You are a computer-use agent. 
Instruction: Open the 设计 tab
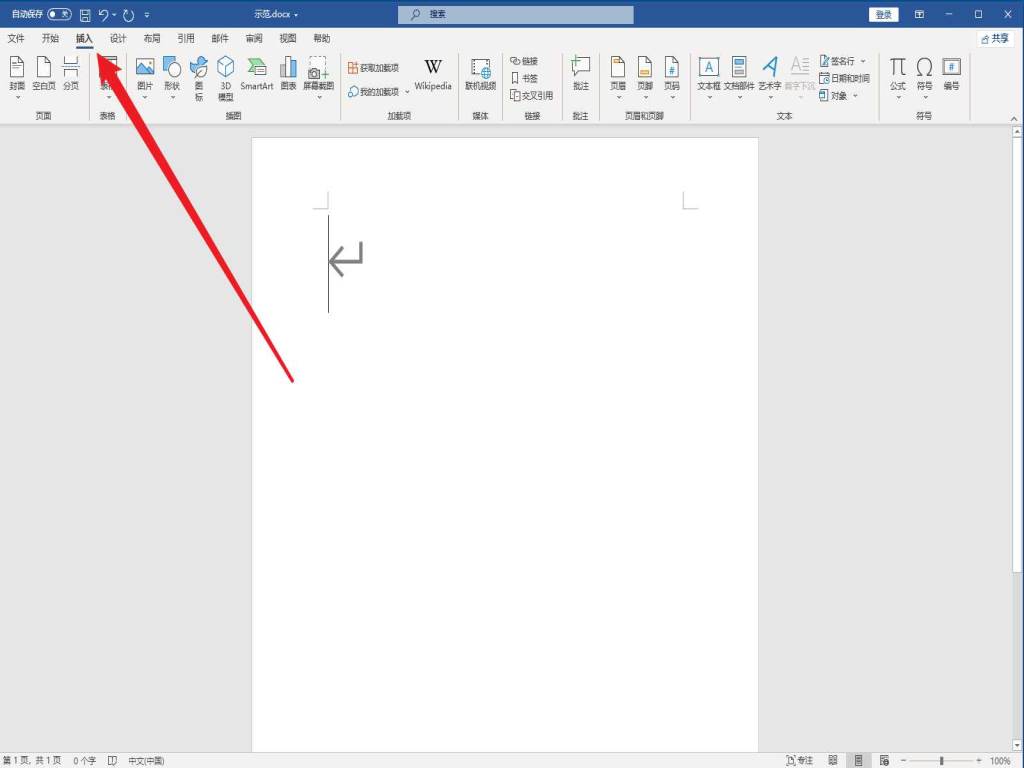pos(118,39)
